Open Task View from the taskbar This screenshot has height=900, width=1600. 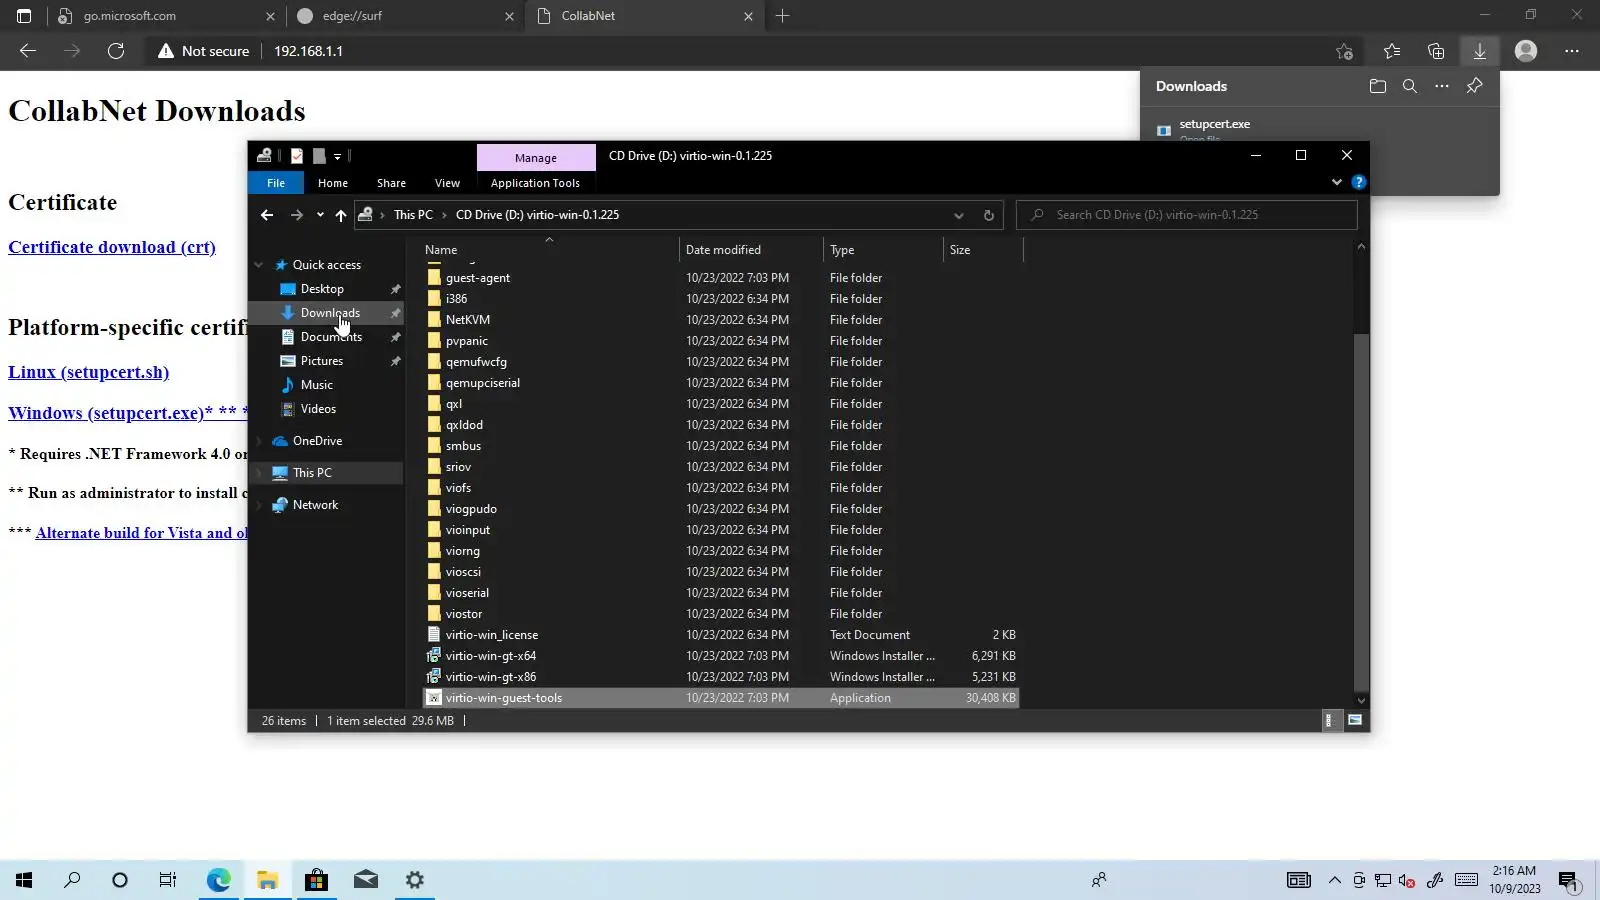click(168, 880)
